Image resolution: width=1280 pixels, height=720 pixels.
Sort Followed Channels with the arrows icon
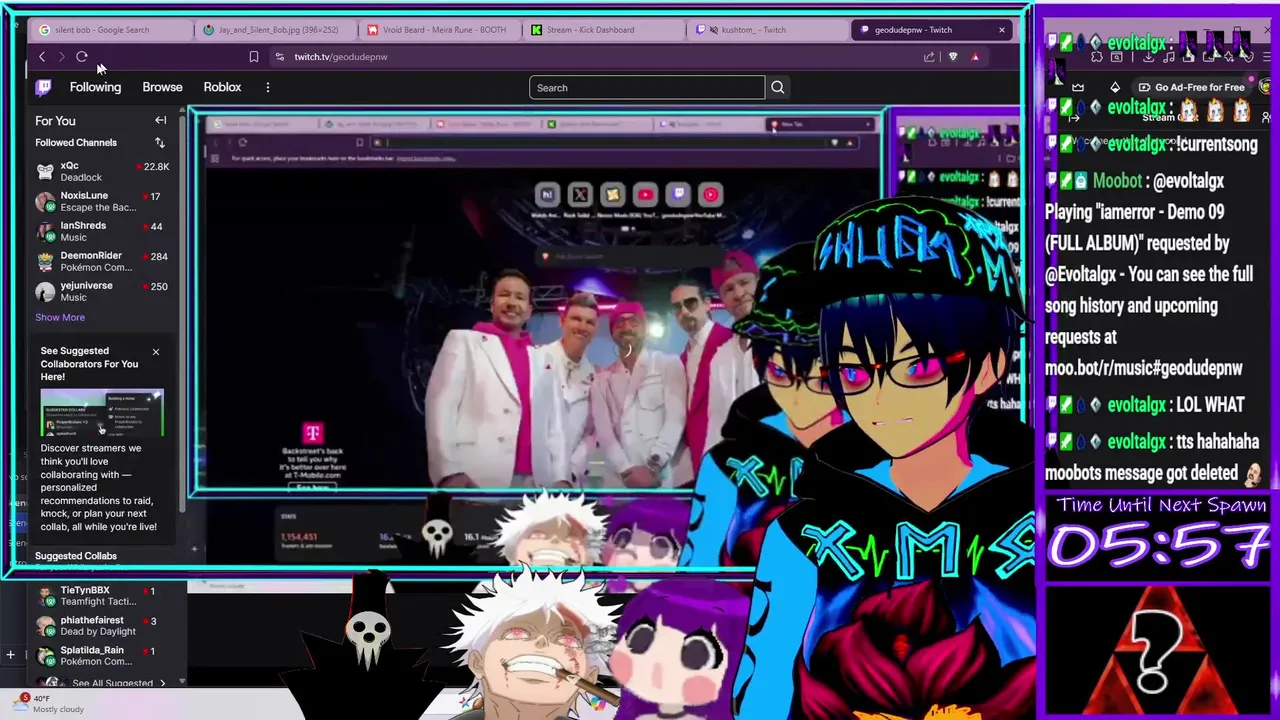tap(159, 143)
